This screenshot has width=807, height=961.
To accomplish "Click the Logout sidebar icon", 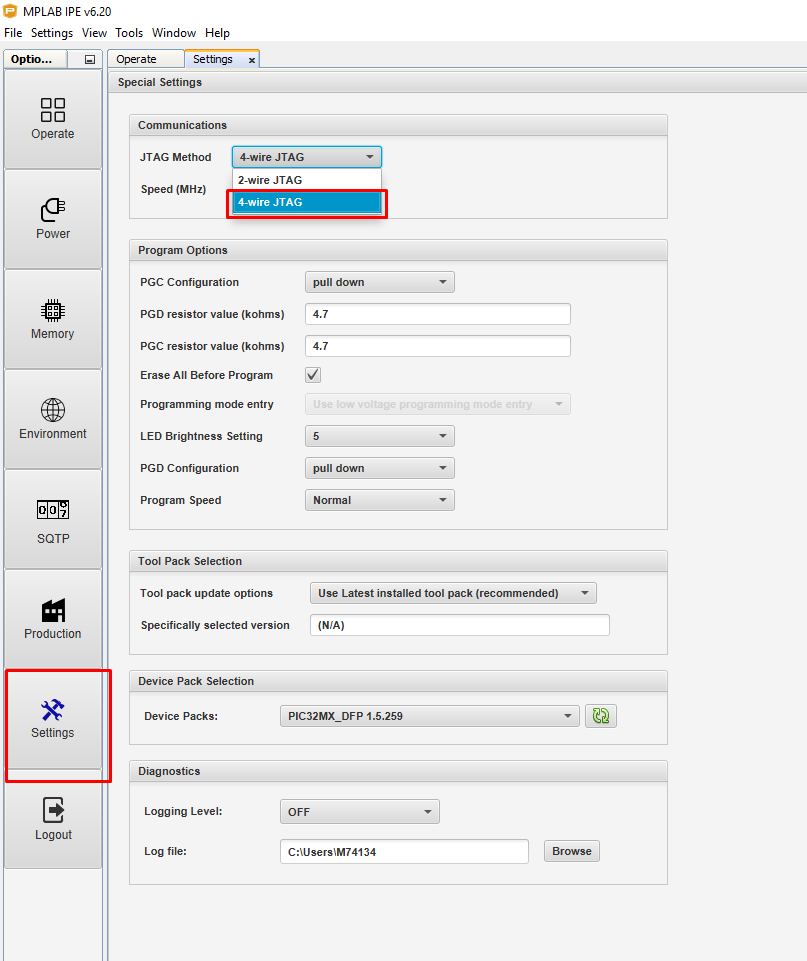I will click(x=52, y=820).
